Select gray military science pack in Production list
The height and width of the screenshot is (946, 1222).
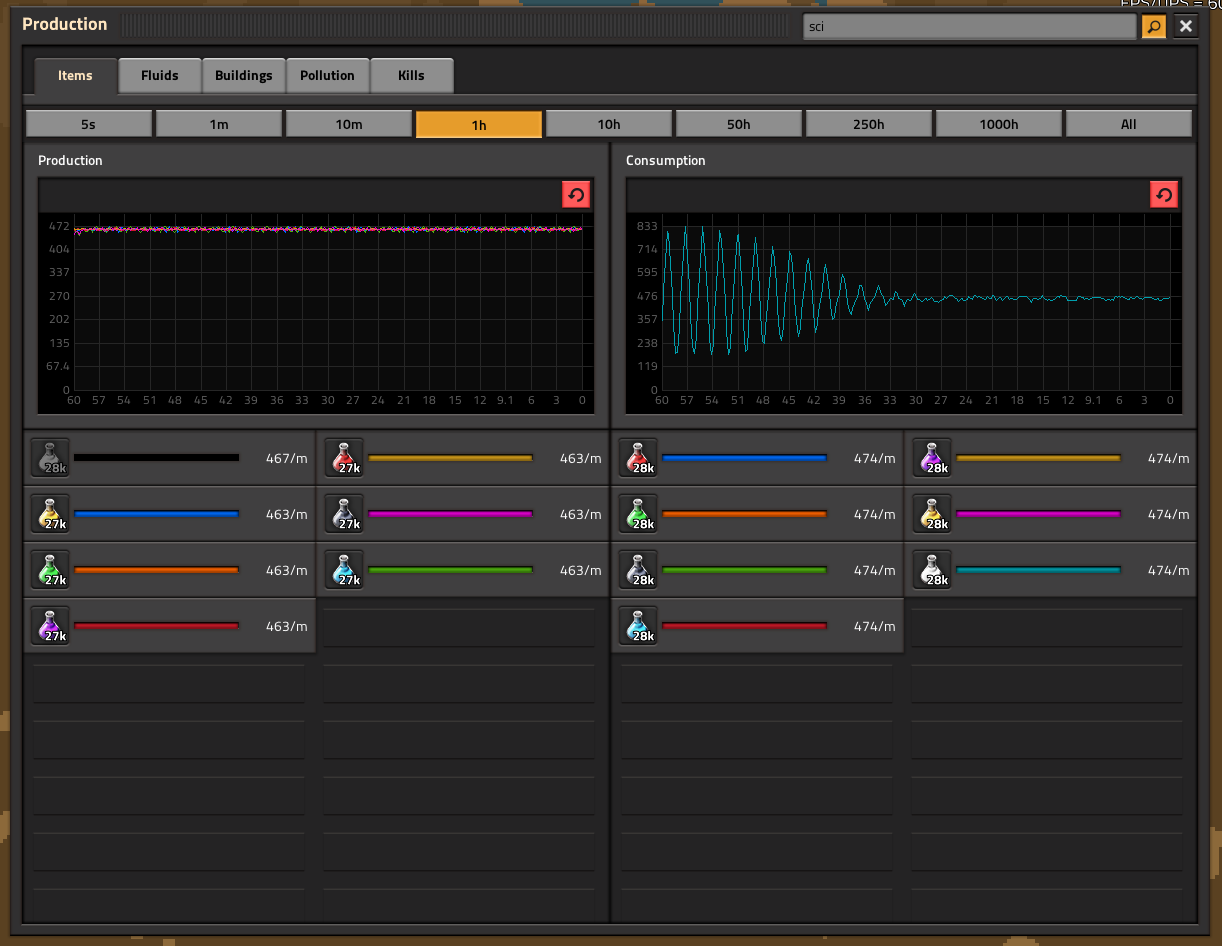point(344,514)
